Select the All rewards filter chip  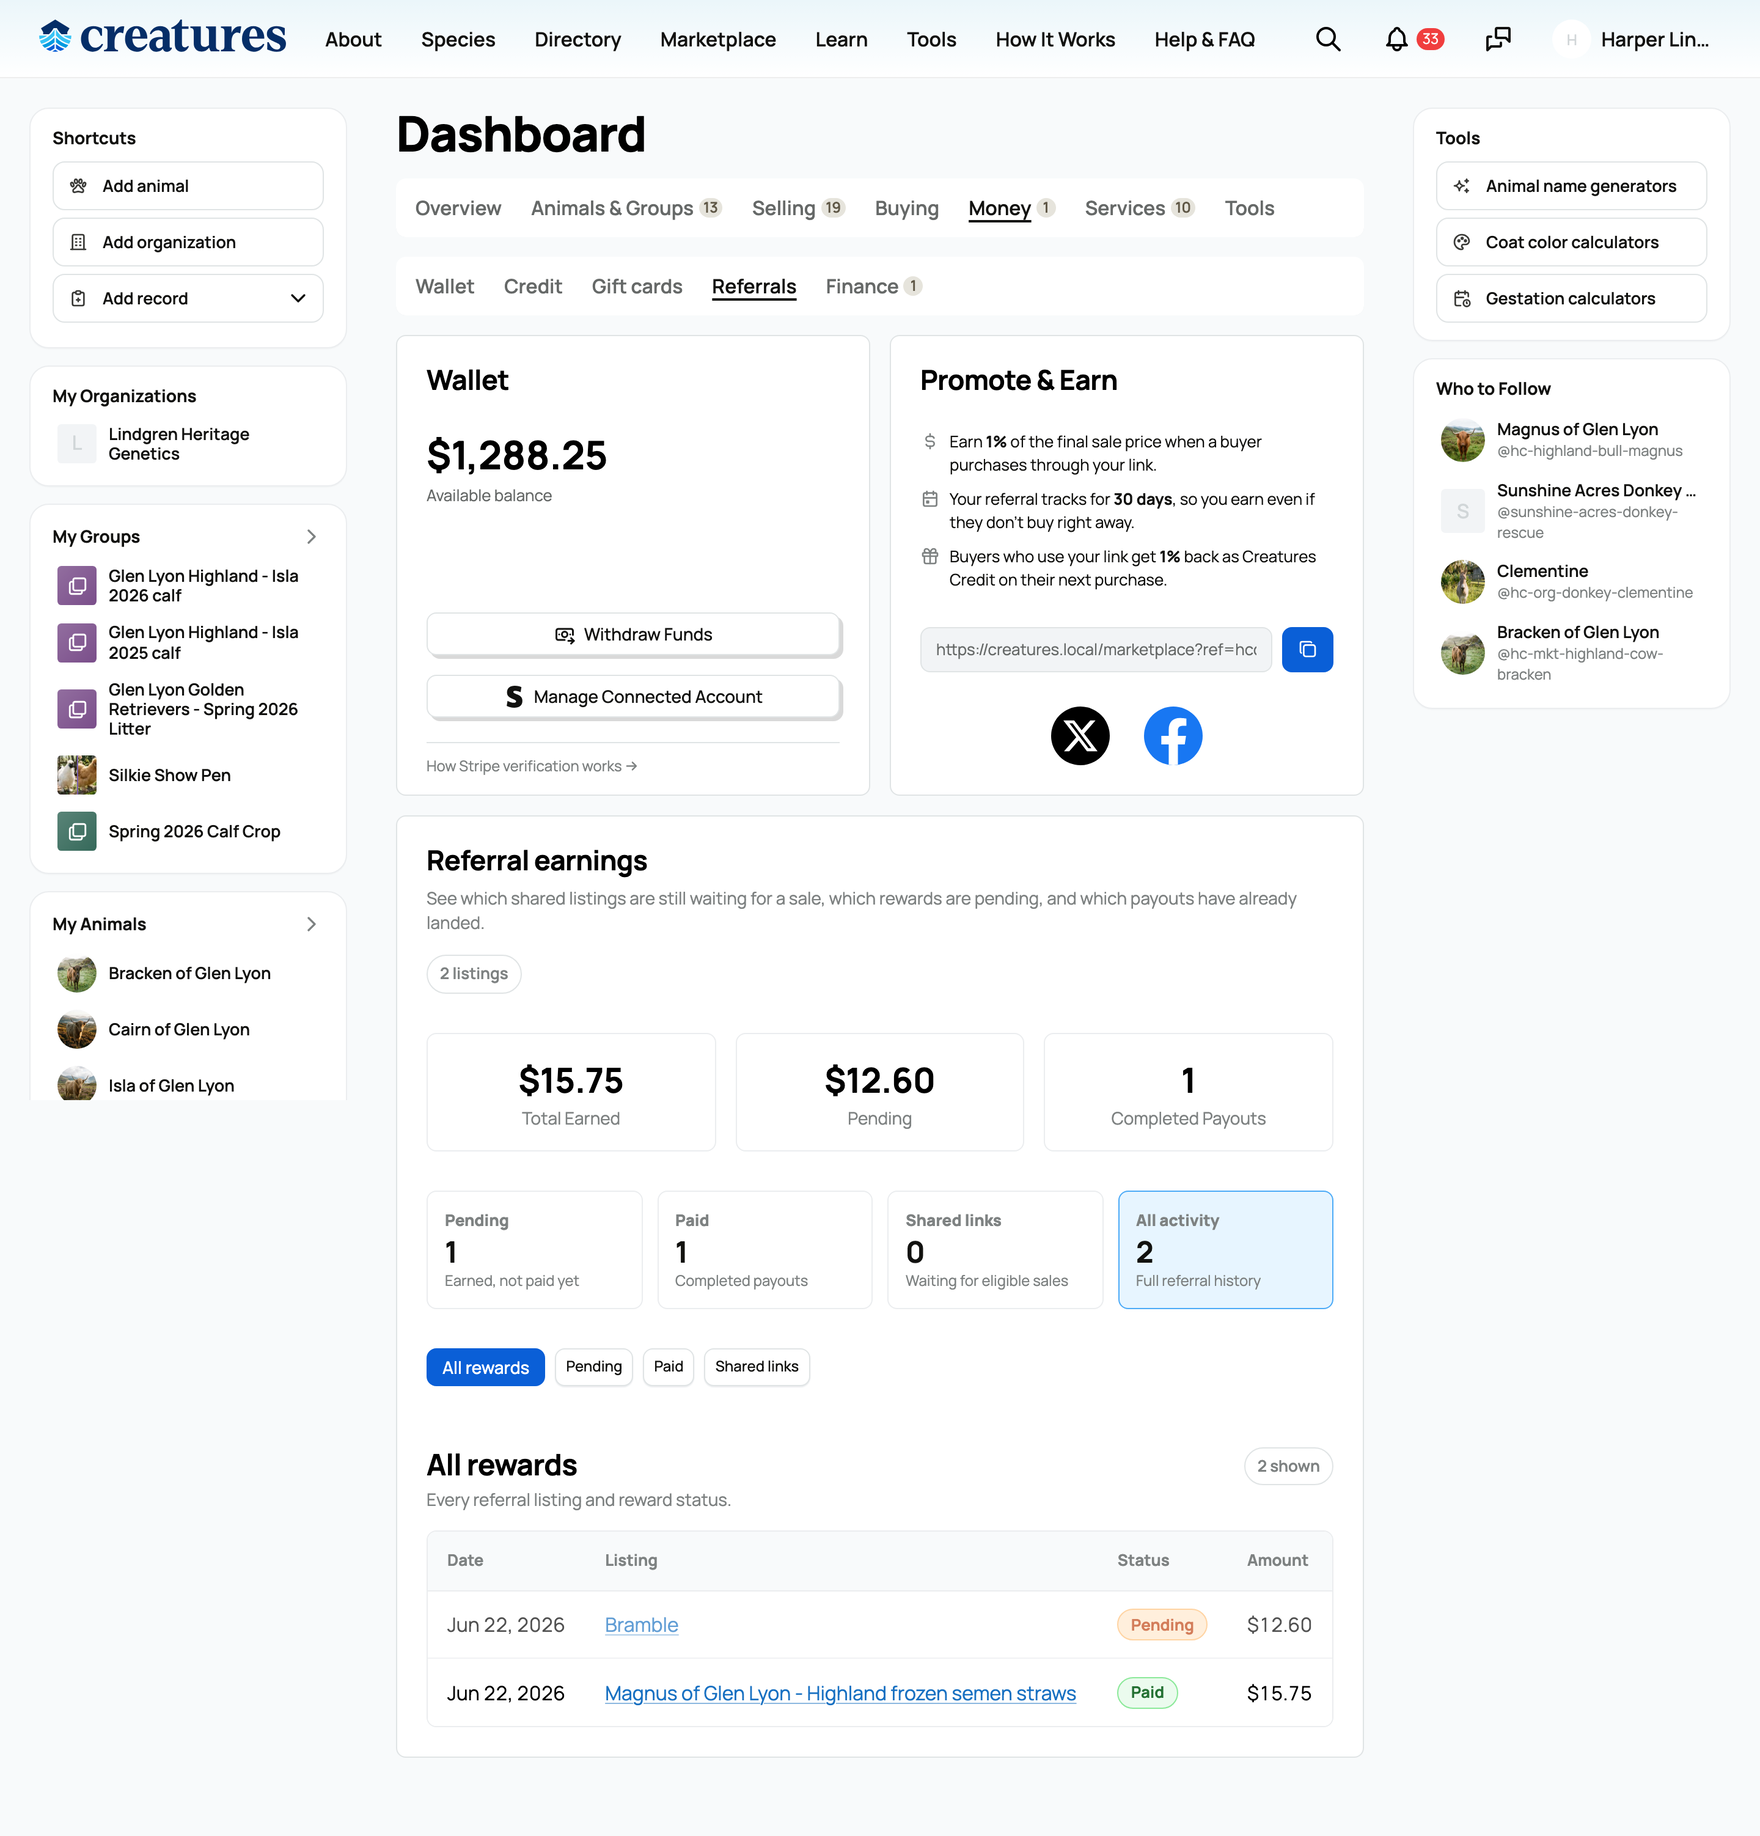486,1367
